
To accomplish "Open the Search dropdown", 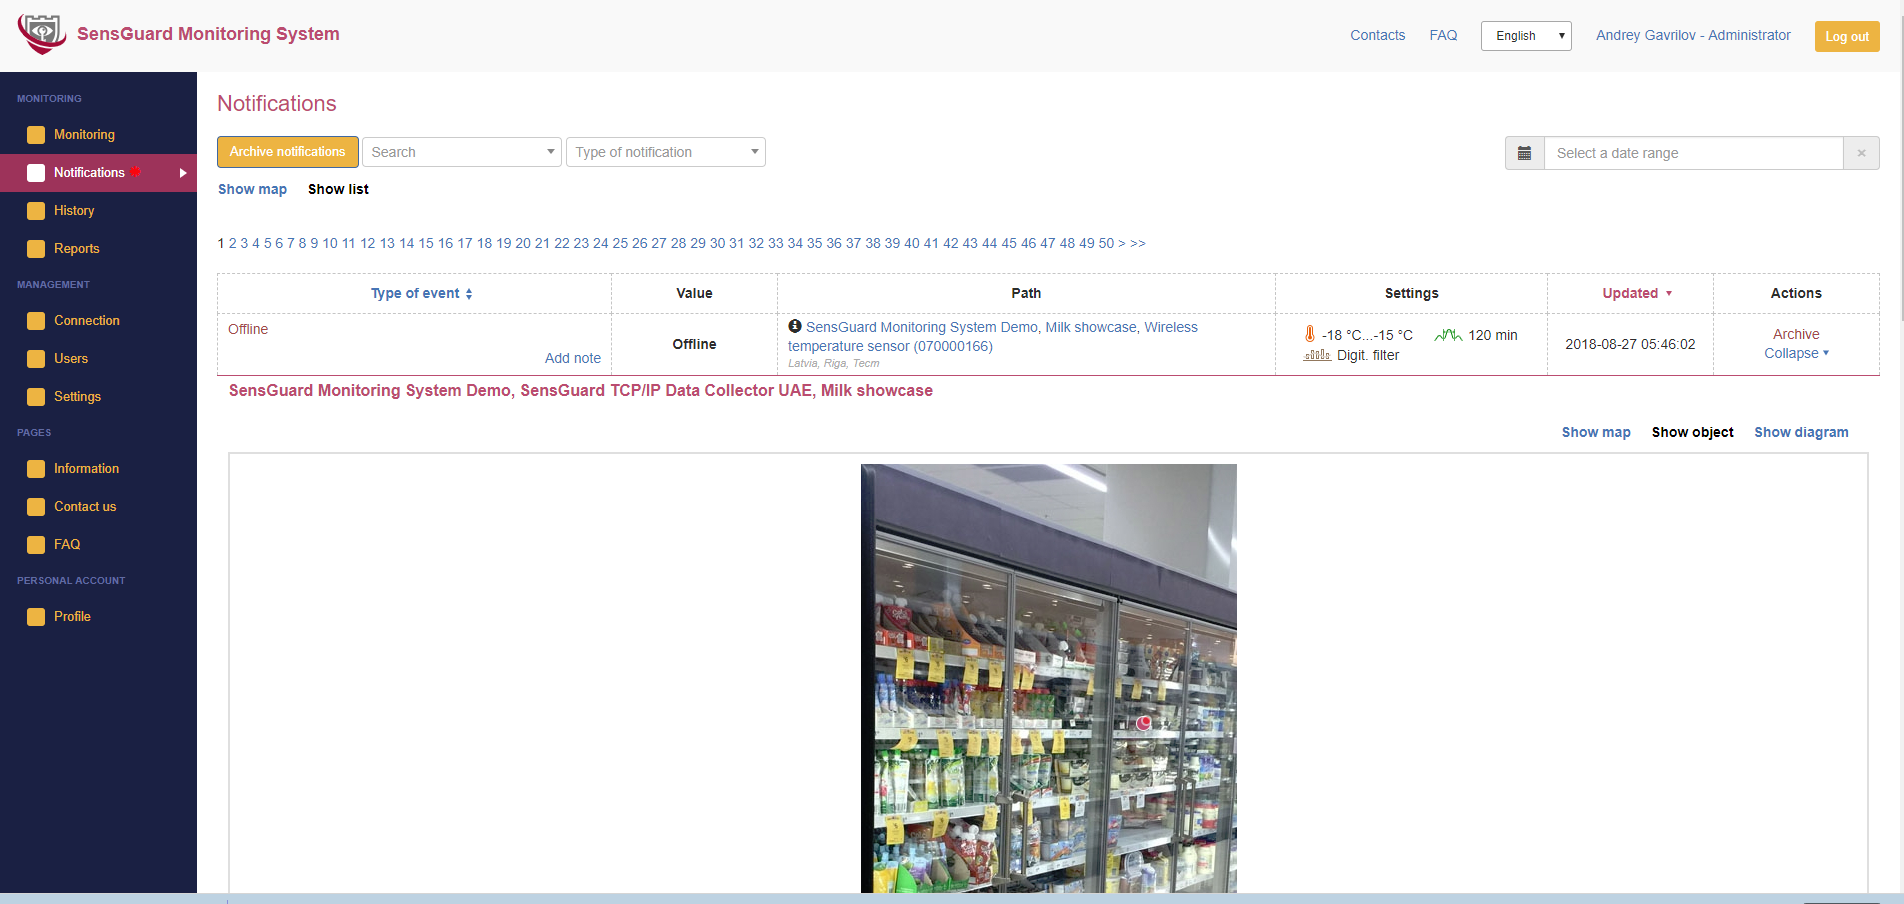I will click(x=461, y=152).
